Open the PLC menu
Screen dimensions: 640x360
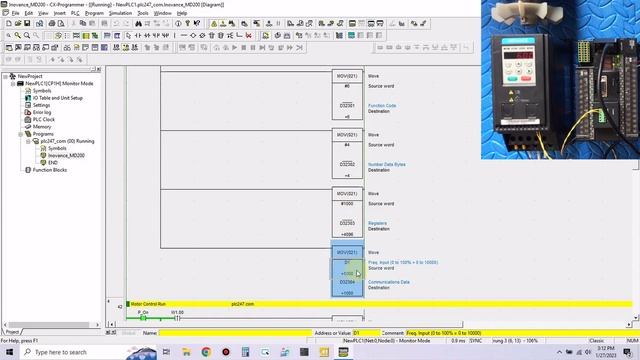coord(75,13)
